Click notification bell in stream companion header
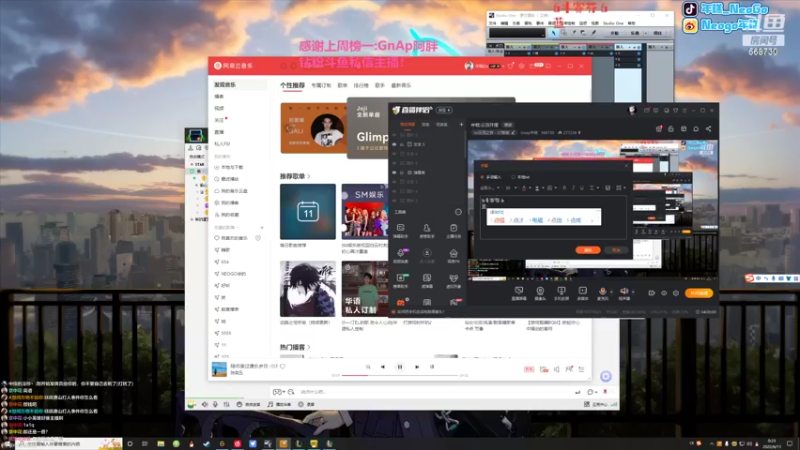800x450 pixels. [696, 129]
